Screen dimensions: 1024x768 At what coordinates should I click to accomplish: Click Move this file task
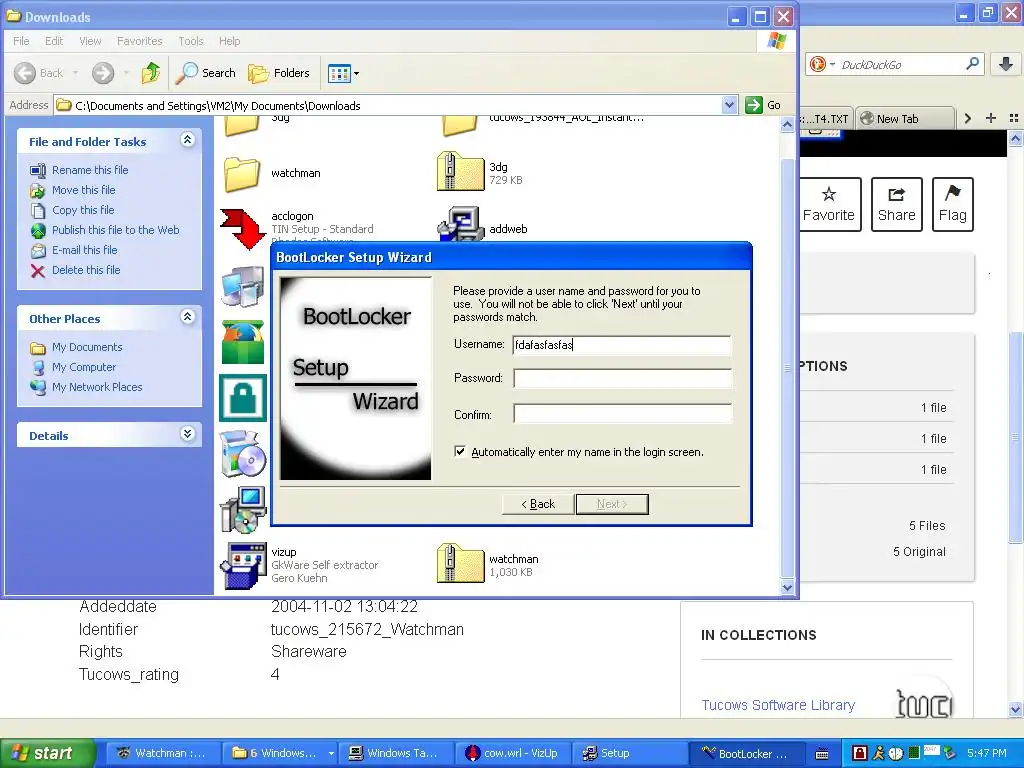coord(84,190)
